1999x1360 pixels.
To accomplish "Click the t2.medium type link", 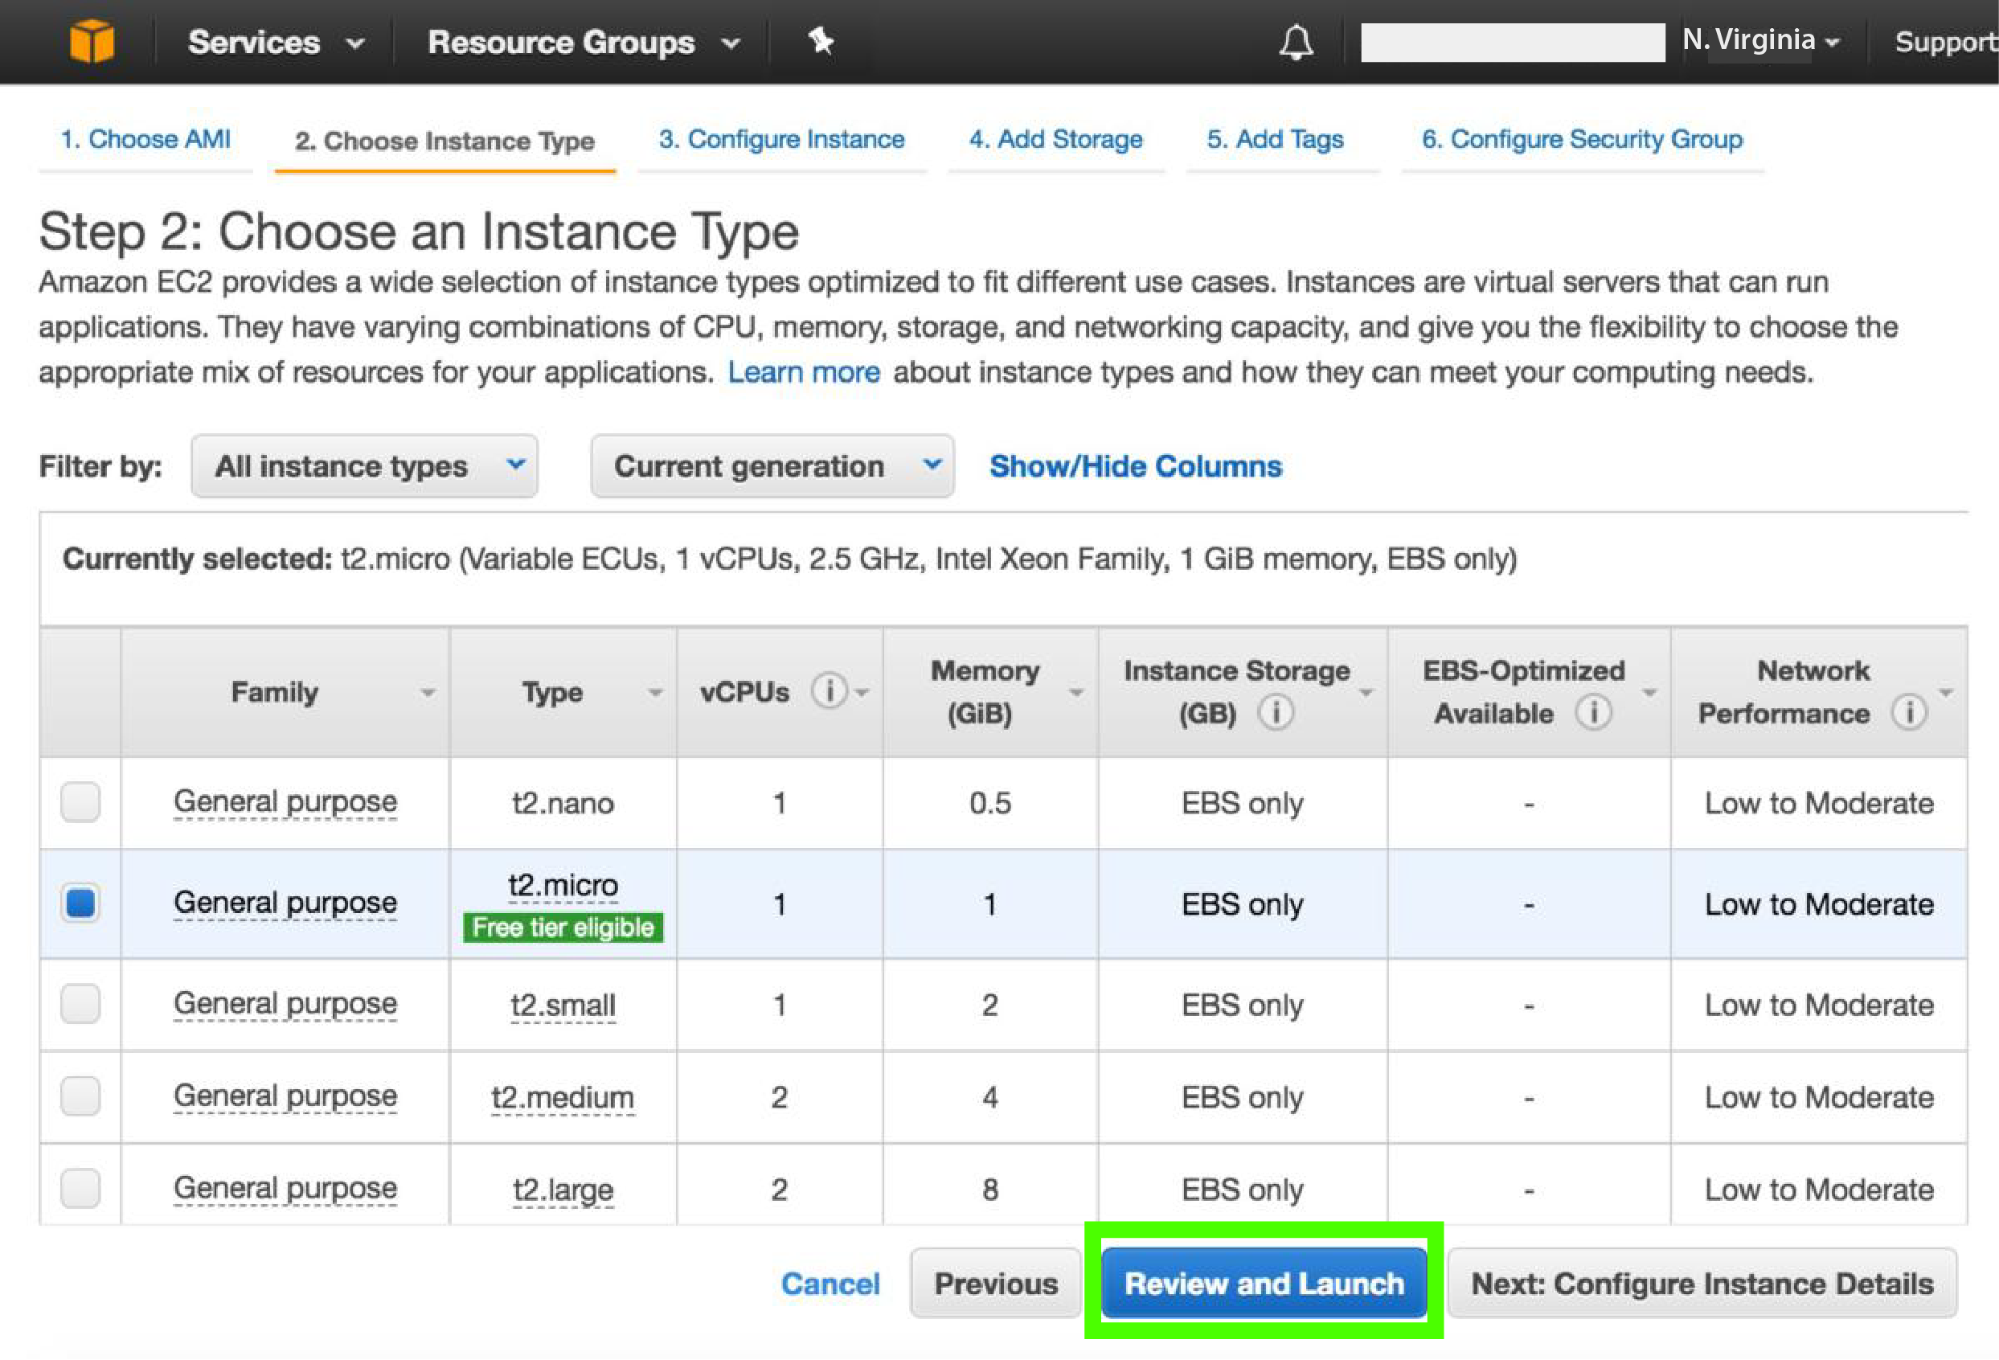I will [563, 1098].
